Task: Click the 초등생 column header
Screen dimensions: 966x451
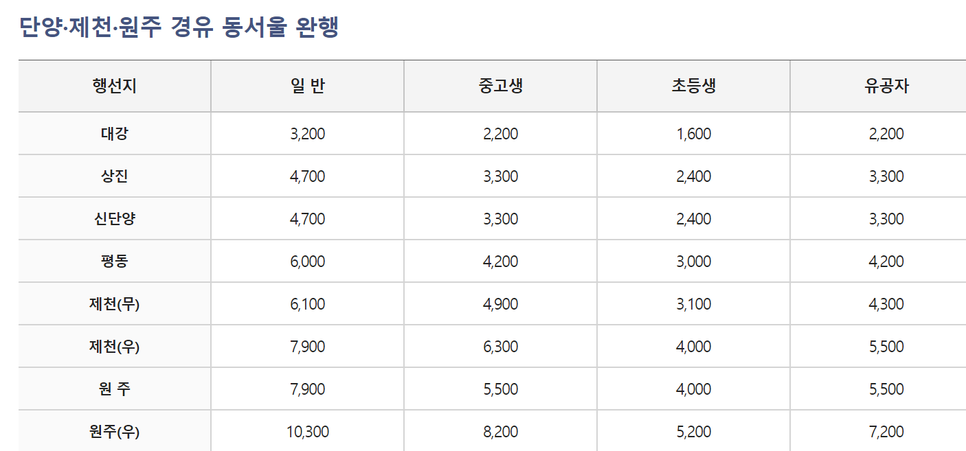Action: click(x=693, y=86)
